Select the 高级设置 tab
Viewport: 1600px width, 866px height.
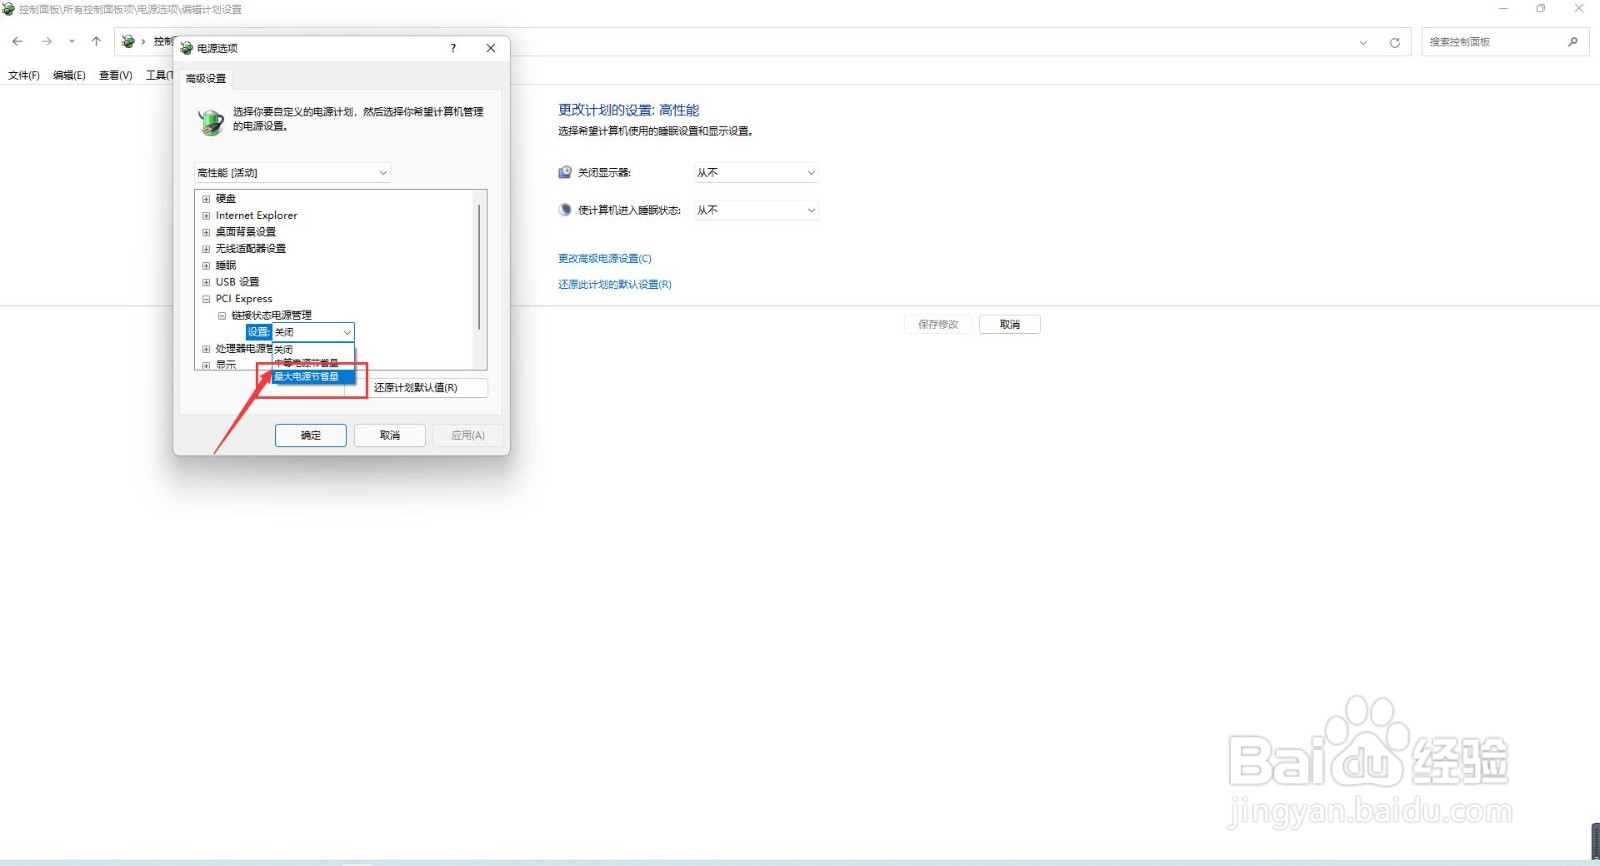[x=206, y=78]
